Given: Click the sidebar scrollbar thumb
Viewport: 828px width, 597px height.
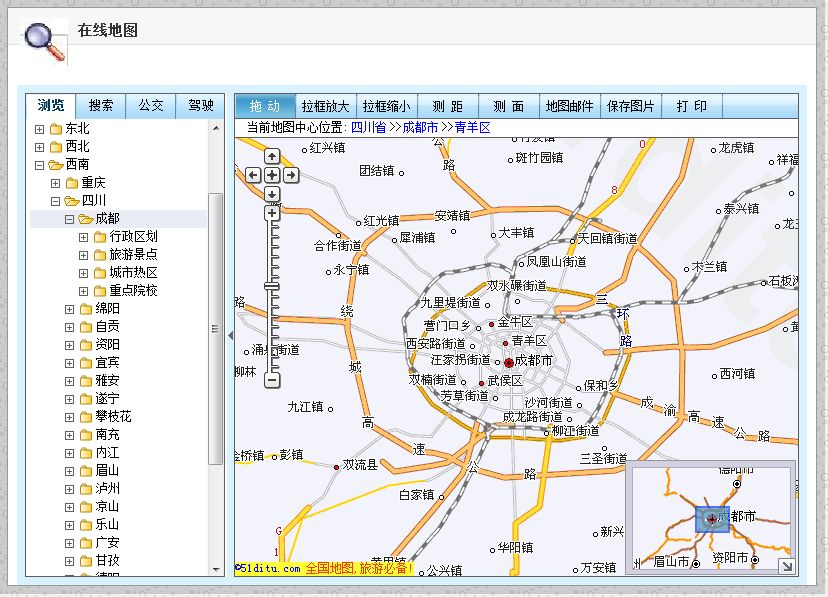Looking at the screenshot, I should (x=215, y=329).
